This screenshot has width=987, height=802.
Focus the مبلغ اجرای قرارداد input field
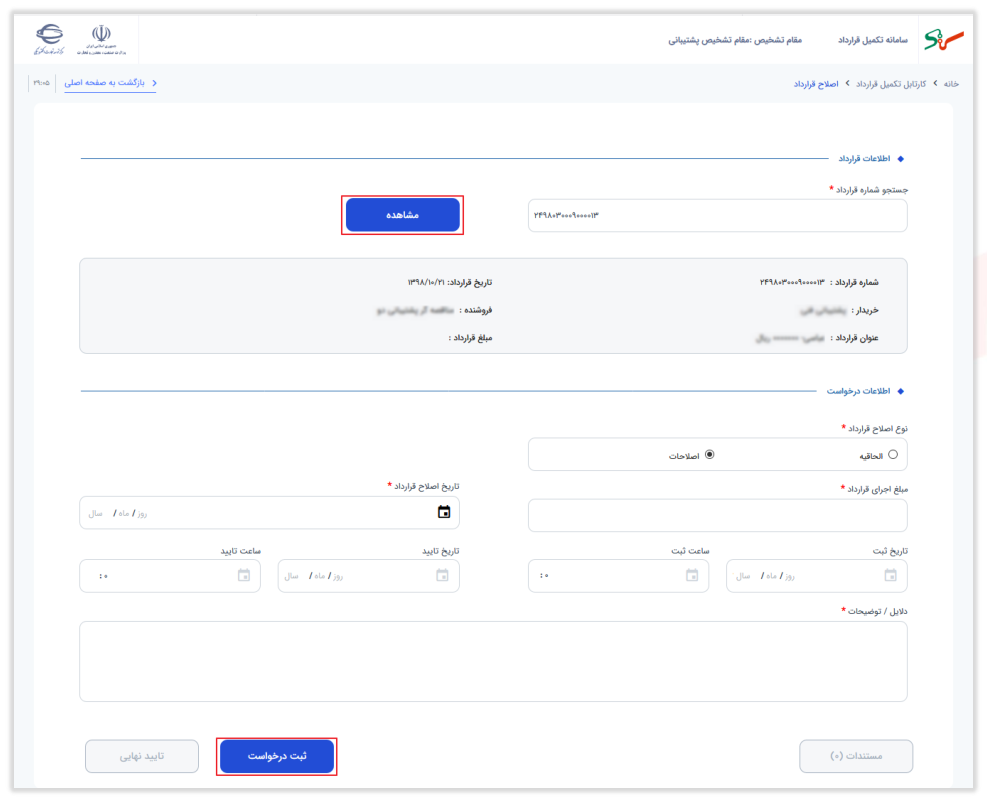click(718, 516)
